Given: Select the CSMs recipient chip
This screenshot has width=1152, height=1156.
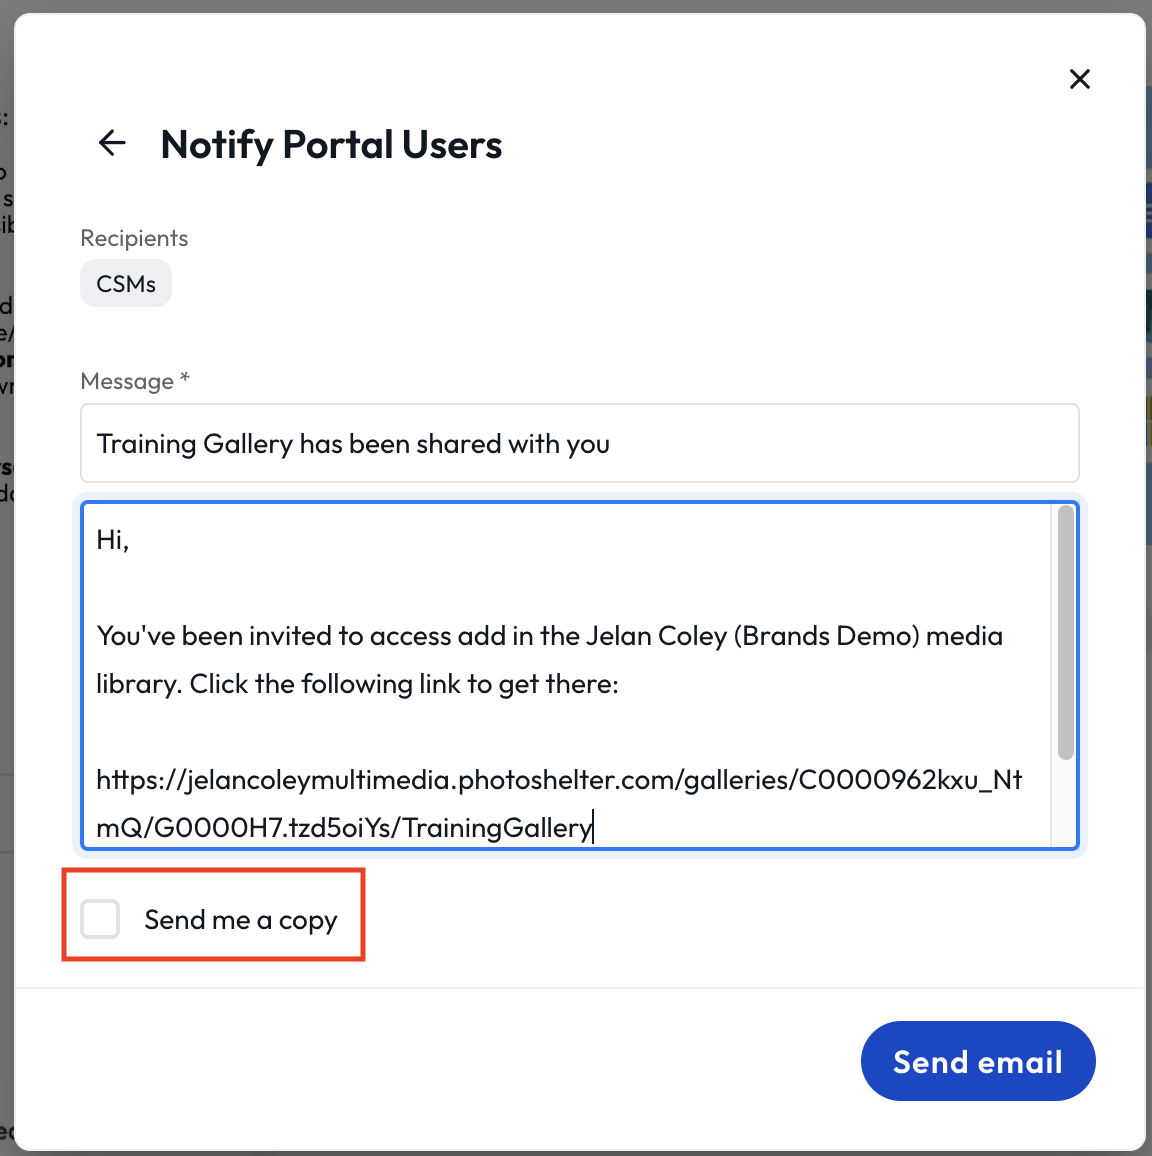Looking at the screenshot, I should 126,283.
